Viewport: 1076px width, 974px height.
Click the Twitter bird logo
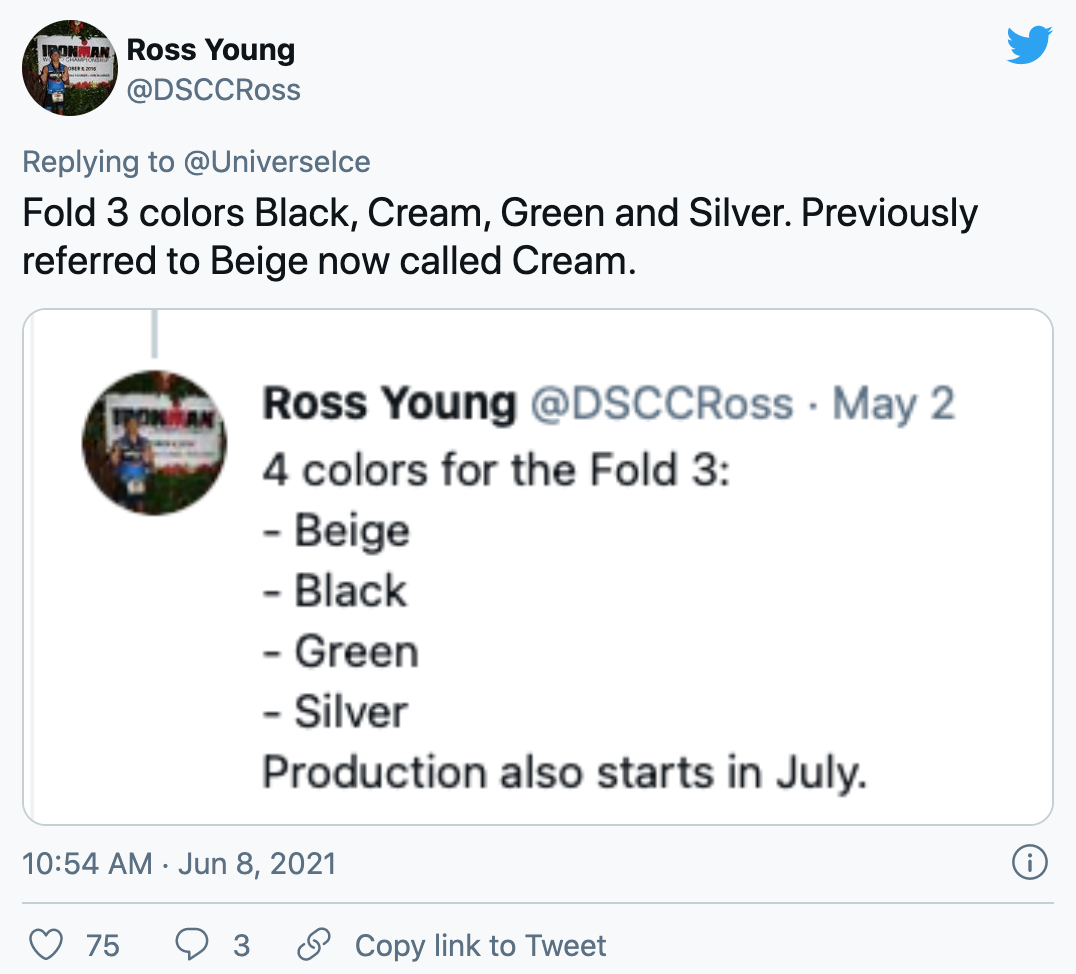[x=1029, y=45]
